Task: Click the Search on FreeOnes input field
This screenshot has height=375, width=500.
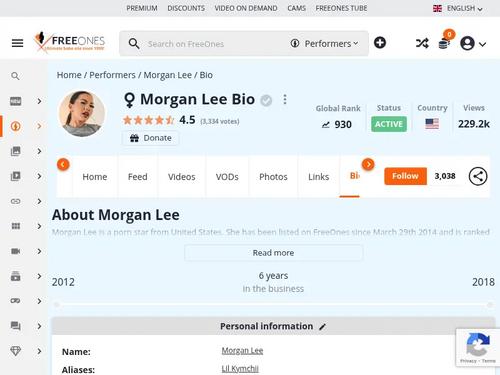Action: [213, 44]
